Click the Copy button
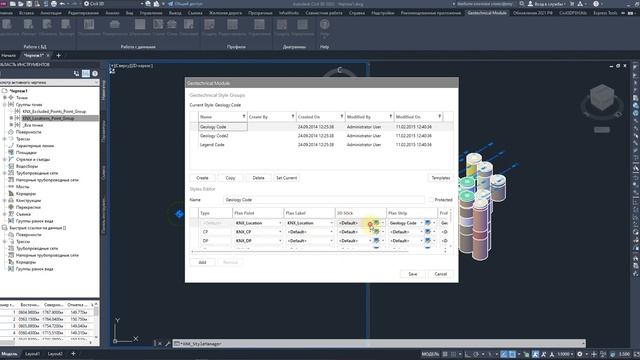The image size is (640, 360). [x=231, y=178]
